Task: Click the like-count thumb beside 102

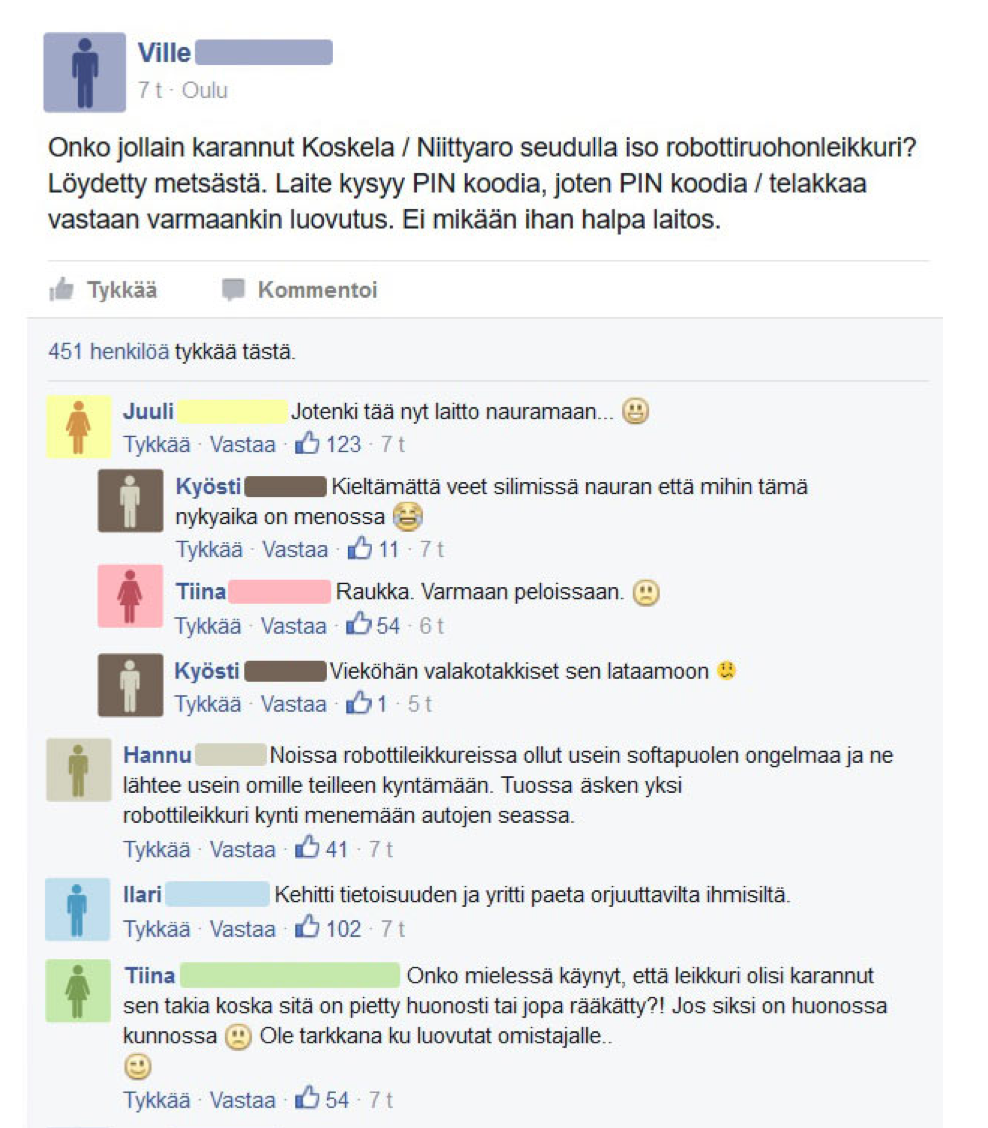Action: click(x=307, y=927)
